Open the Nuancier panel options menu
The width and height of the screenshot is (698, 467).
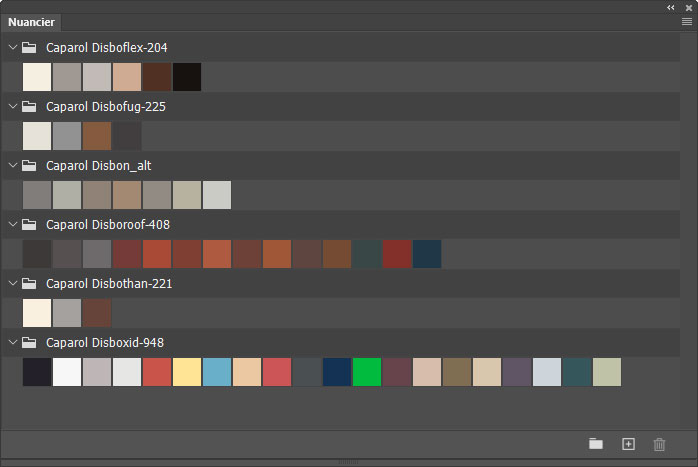[x=687, y=21]
